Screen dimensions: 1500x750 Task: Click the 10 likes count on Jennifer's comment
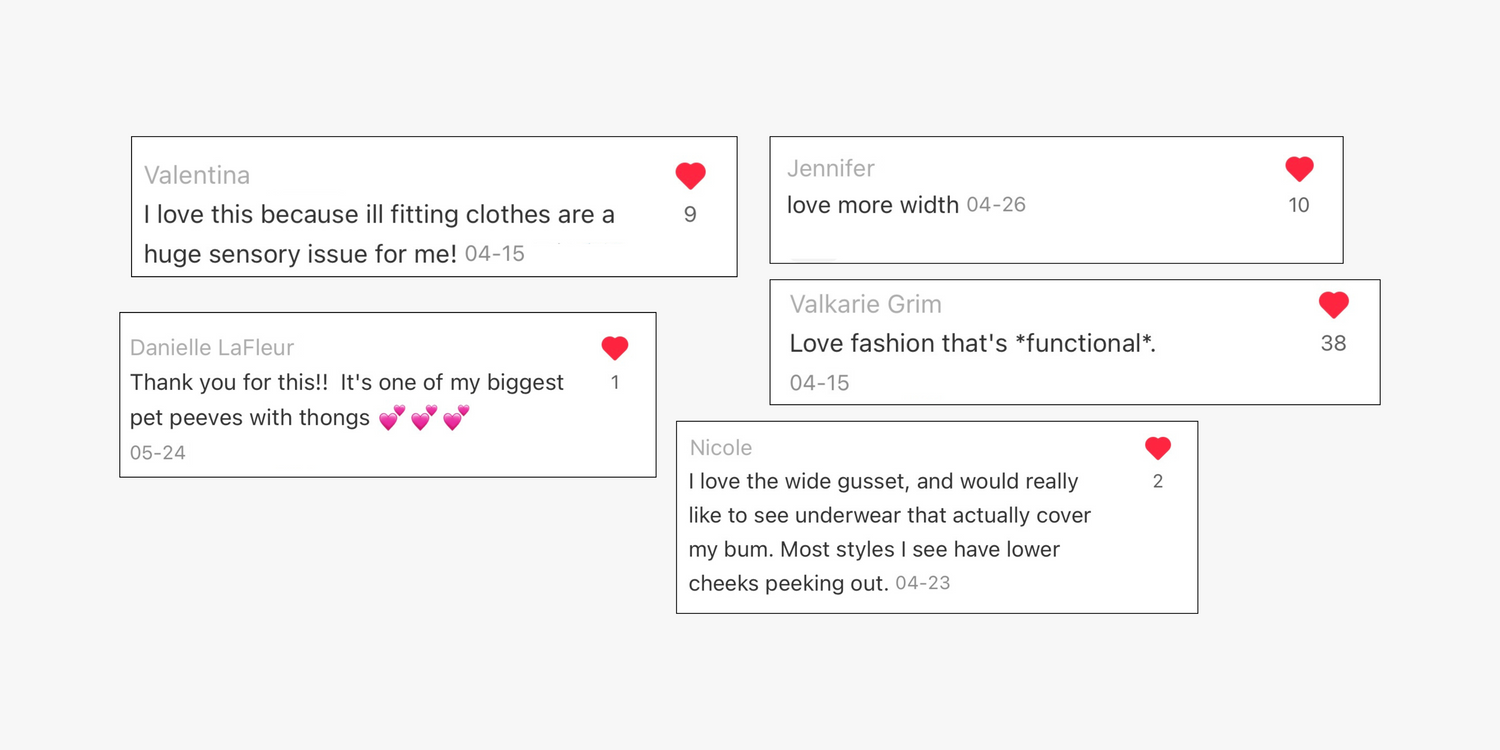[1299, 205]
